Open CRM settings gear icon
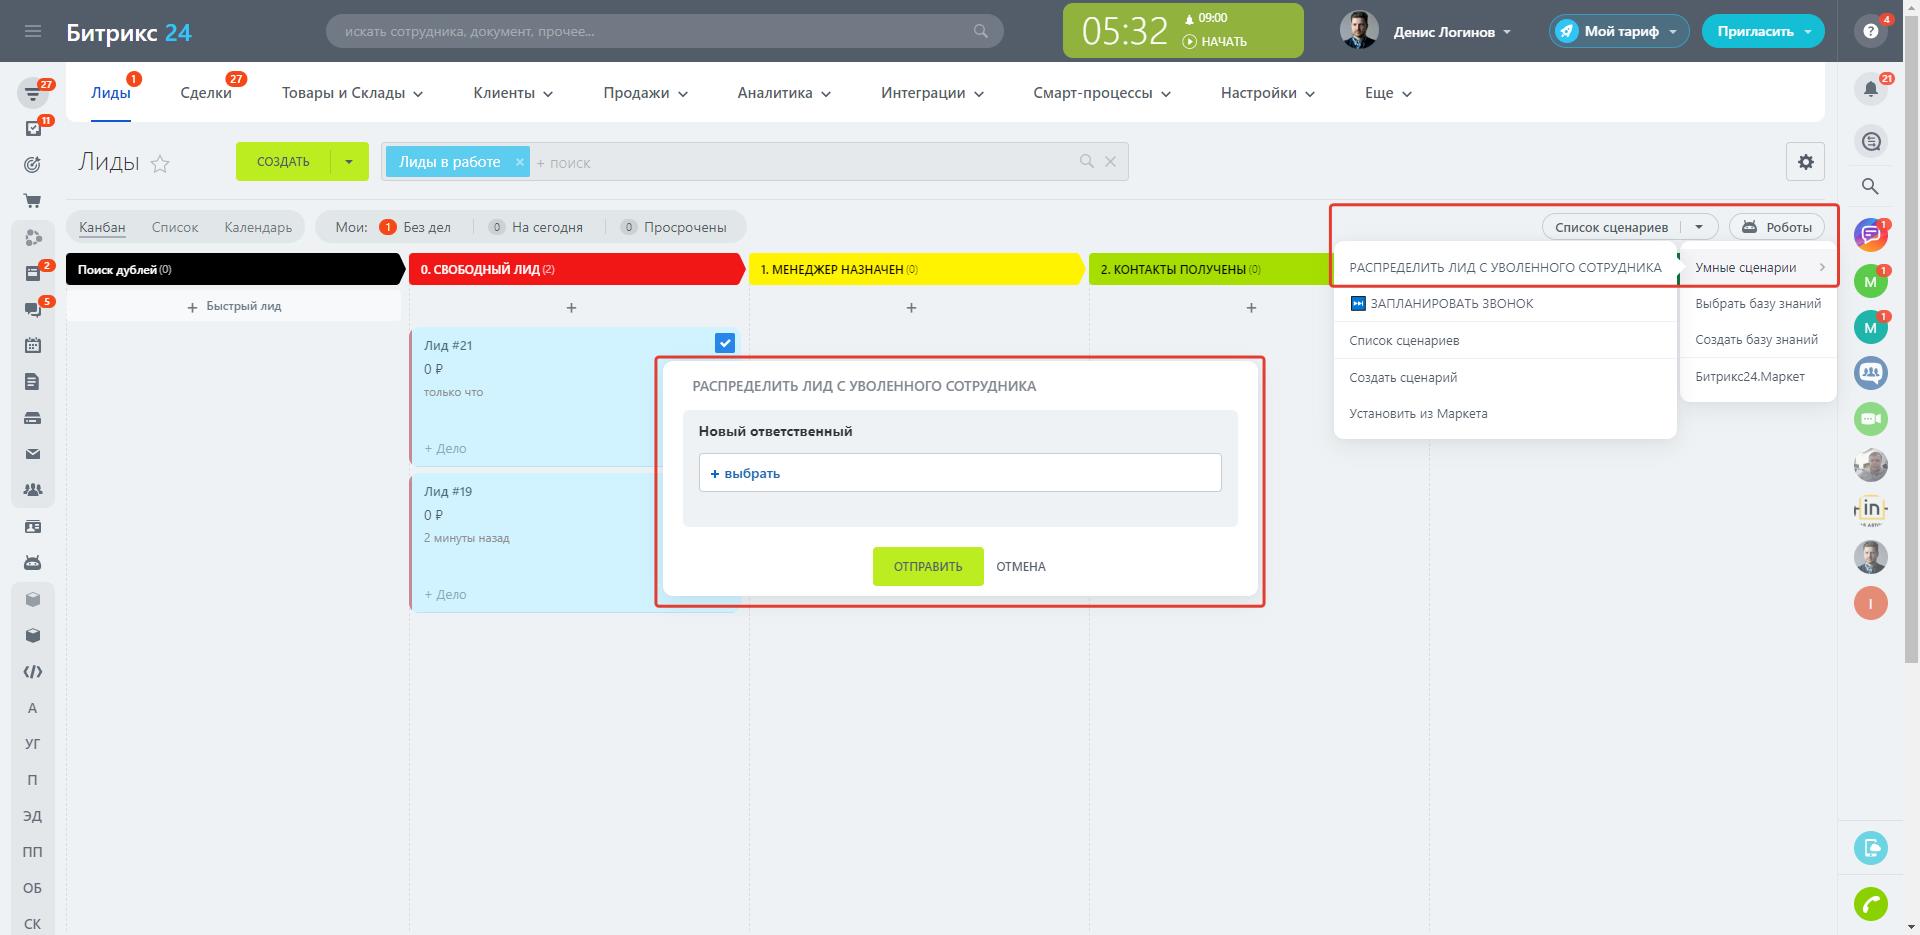The image size is (1920, 935). (1805, 162)
